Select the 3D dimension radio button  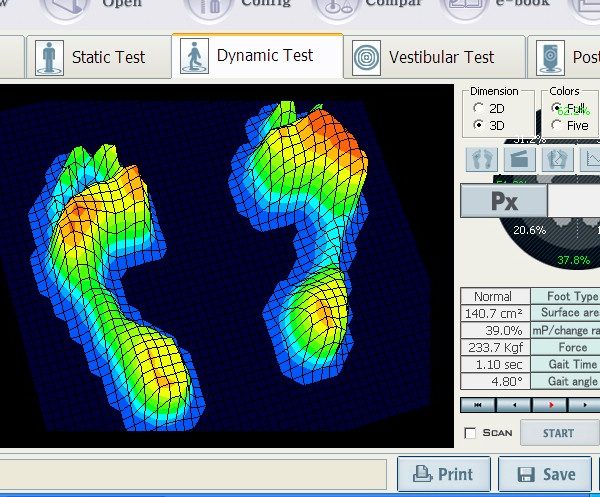(481, 125)
